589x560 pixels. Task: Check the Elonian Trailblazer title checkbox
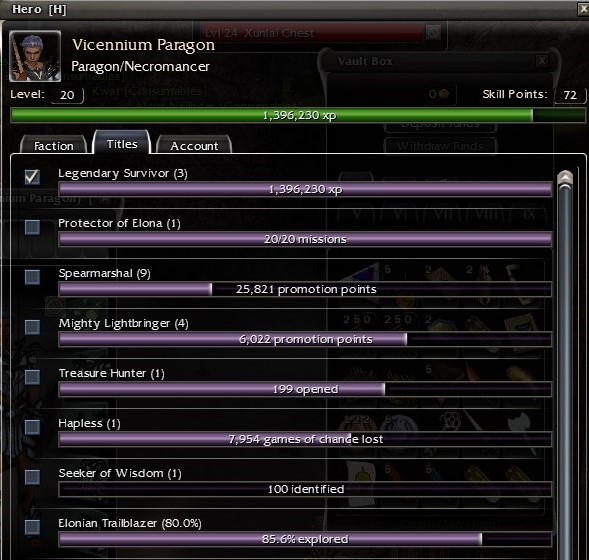pos(32,527)
